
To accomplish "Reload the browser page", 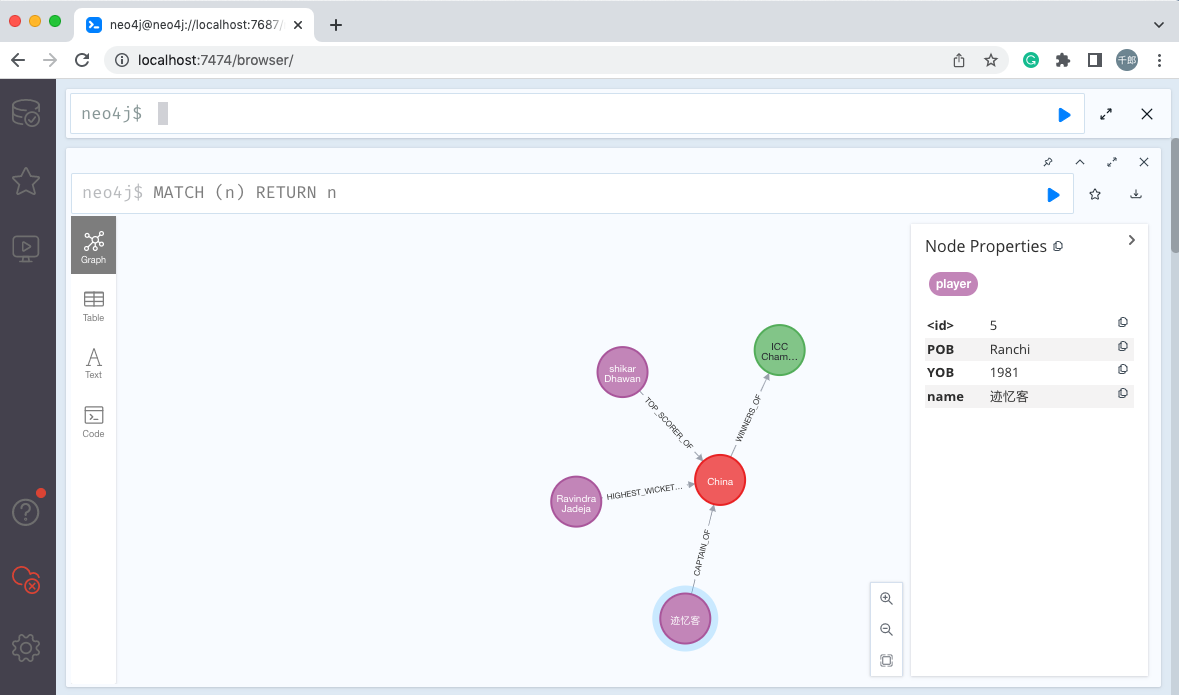I will [x=82, y=60].
